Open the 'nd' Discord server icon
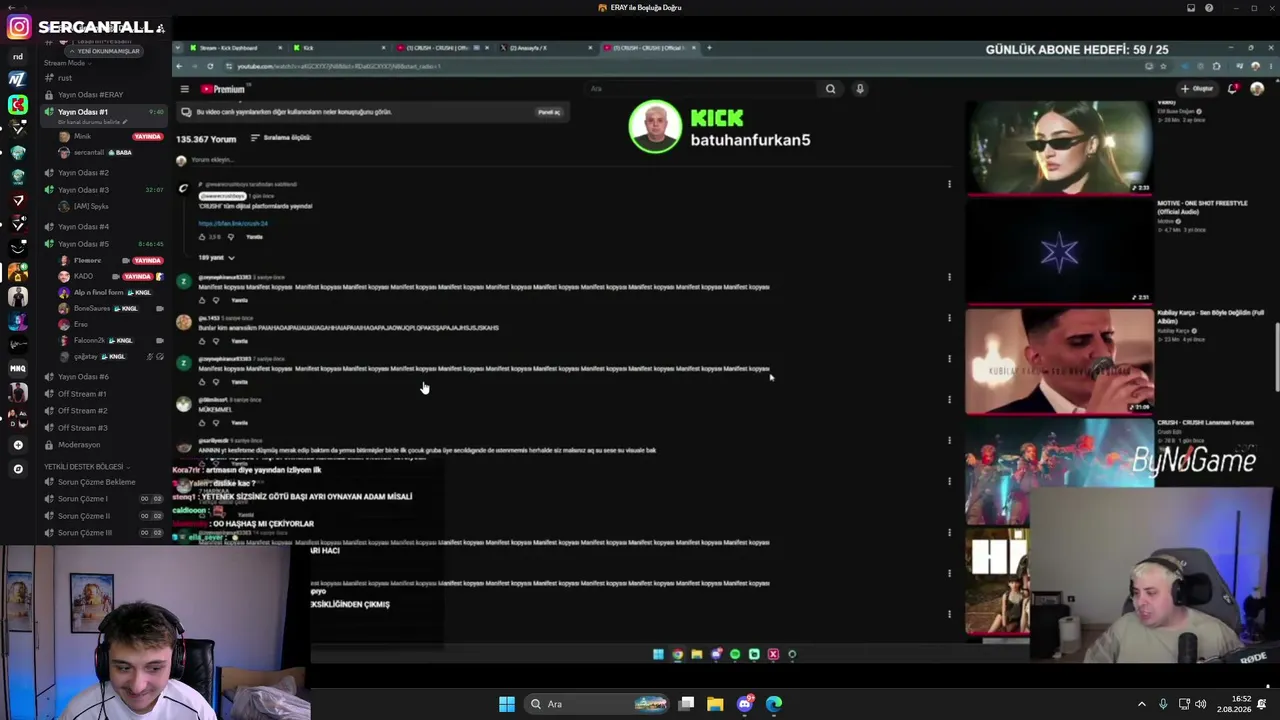The image size is (1280, 720). (18, 56)
